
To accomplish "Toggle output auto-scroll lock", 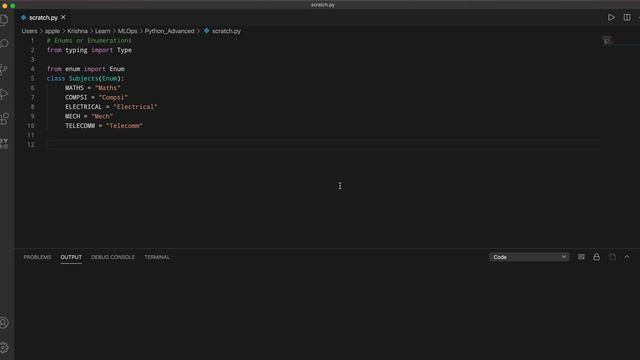I will [596, 257].
